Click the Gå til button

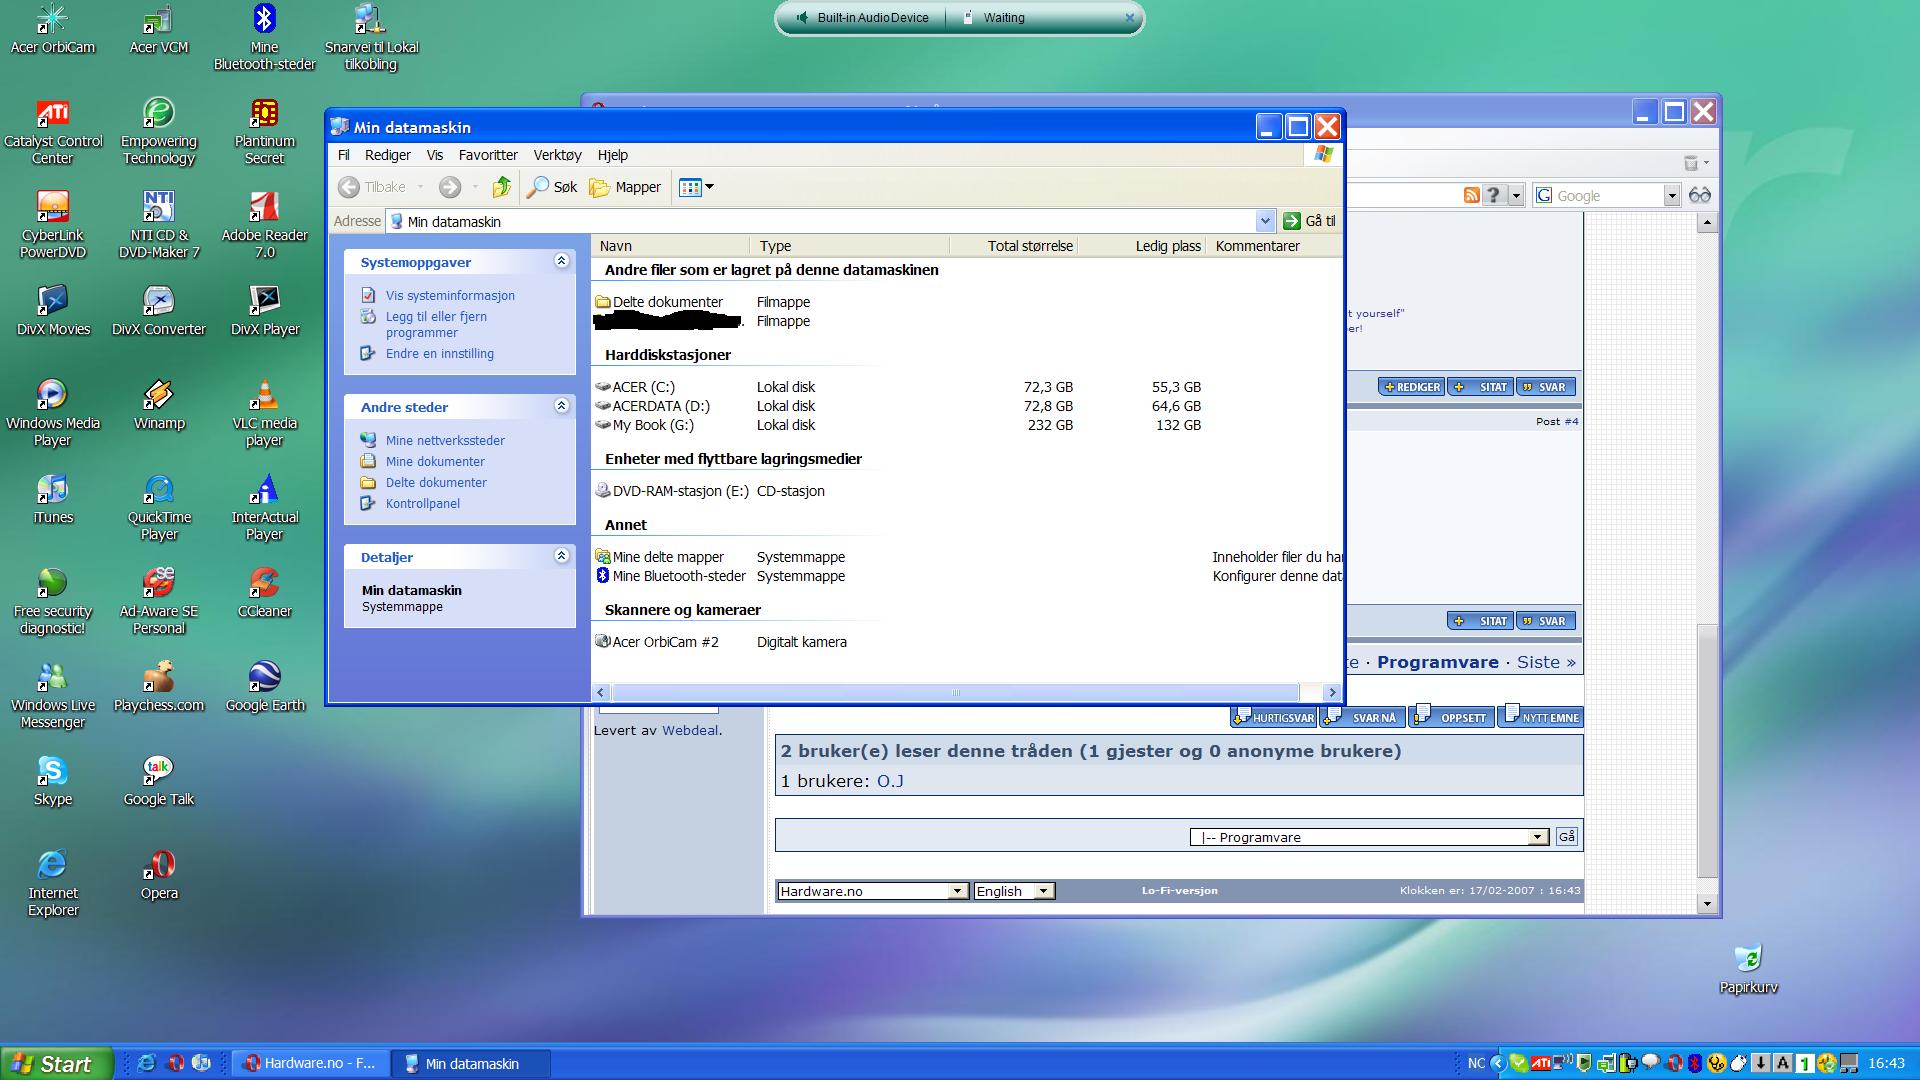point(1309,221)
